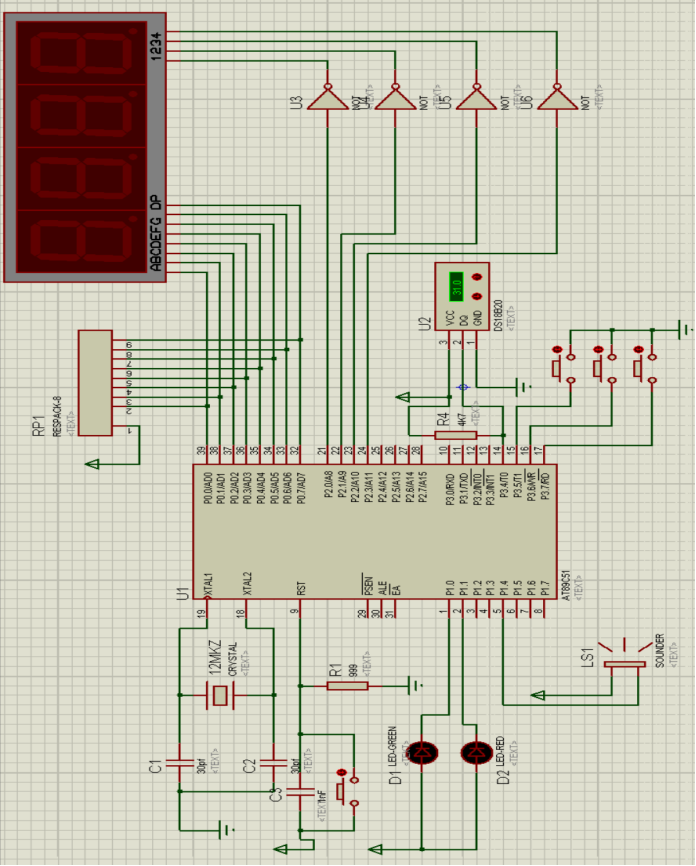
Task: Click the LED-RED label of D2
Action: pos(500,751)
